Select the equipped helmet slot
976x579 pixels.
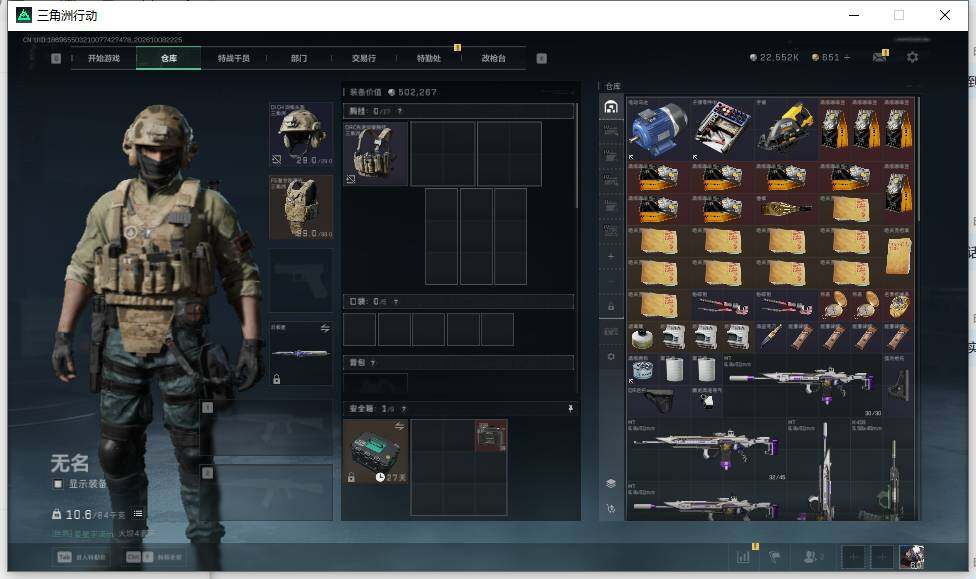(301, 135)
